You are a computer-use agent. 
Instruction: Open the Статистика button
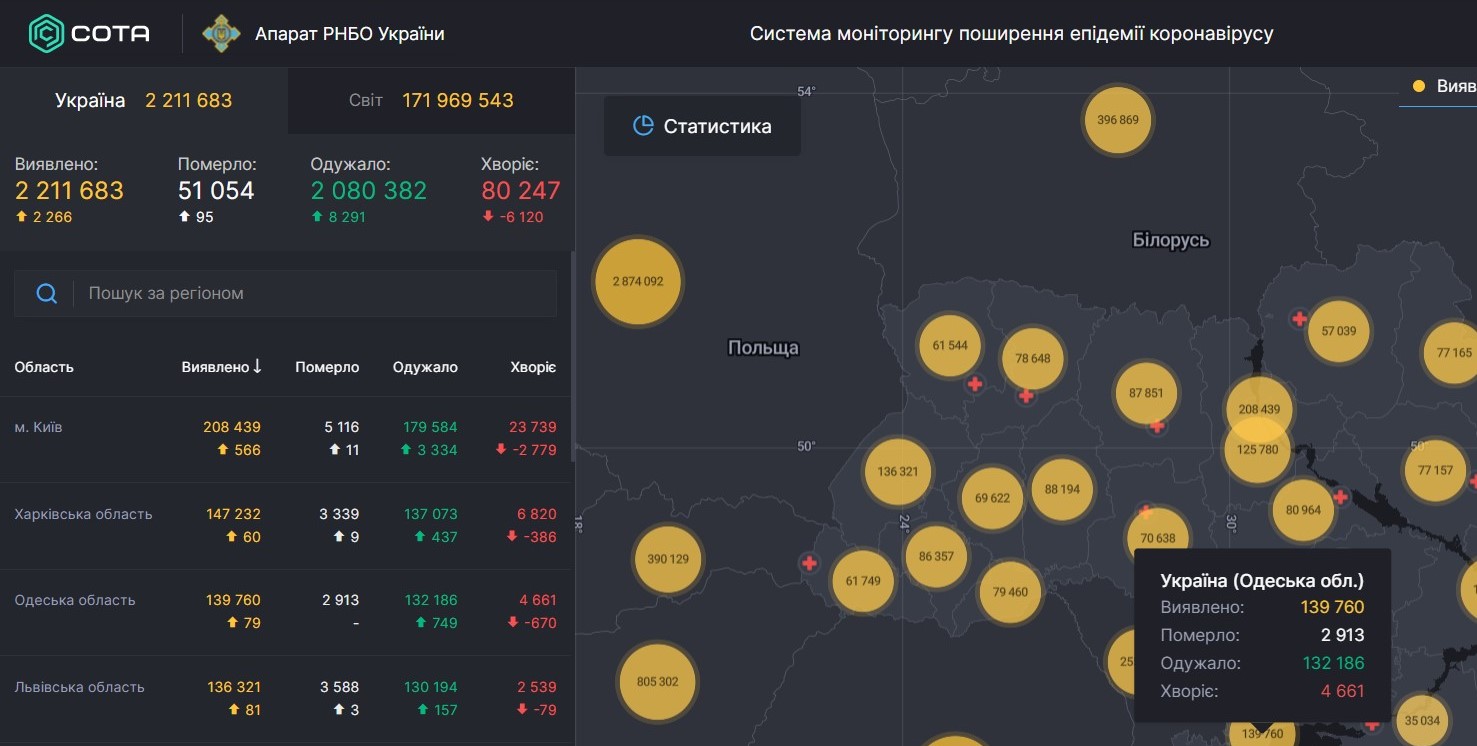702,126
